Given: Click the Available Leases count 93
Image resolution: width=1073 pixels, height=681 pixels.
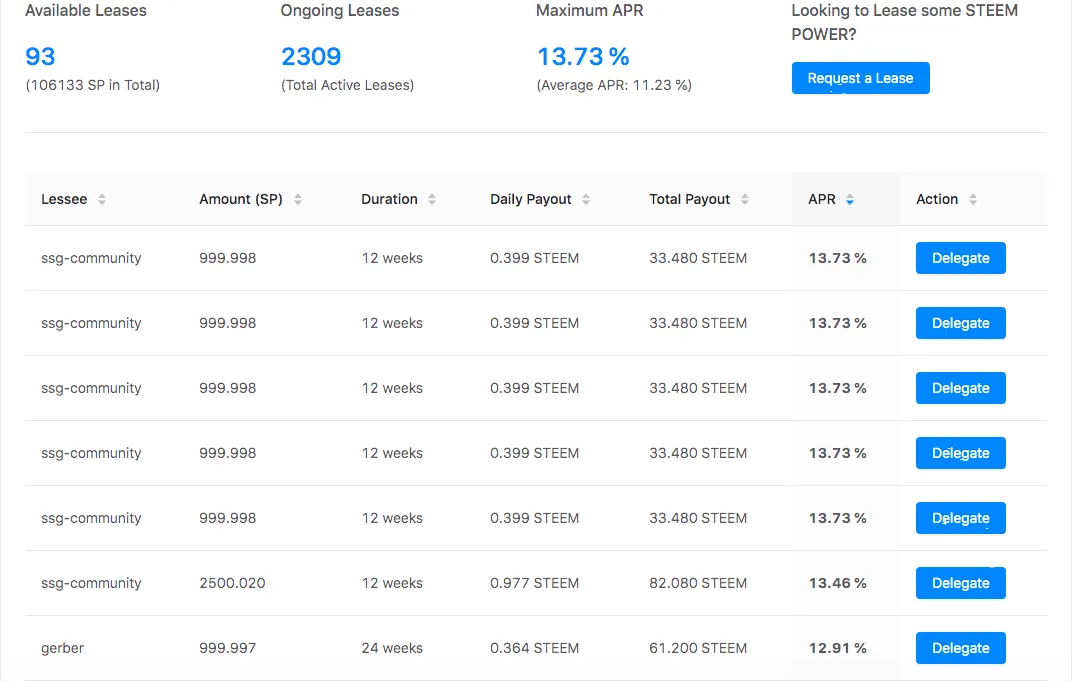Looking at the screenshot, I should pos(40,56).
